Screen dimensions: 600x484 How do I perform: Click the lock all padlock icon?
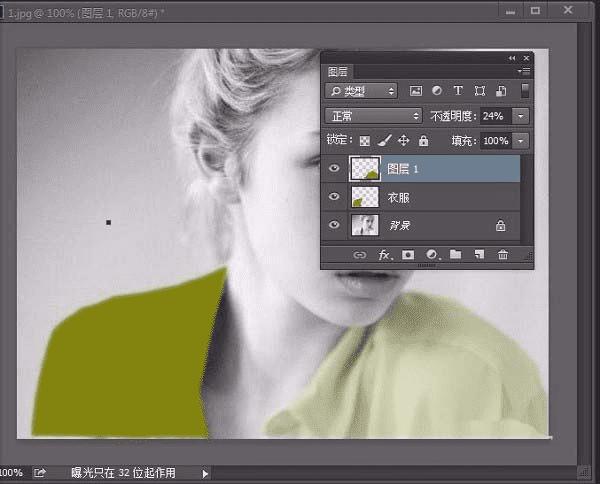click(423, 140)
